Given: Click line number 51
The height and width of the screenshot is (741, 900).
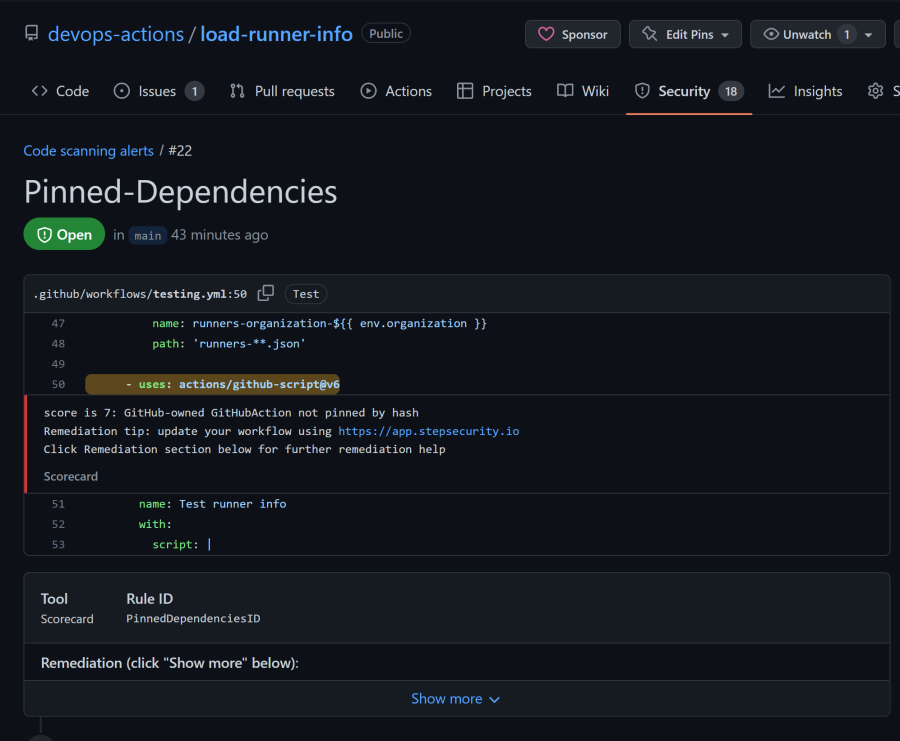Looking at the screenshot, I should coord(58,504).
